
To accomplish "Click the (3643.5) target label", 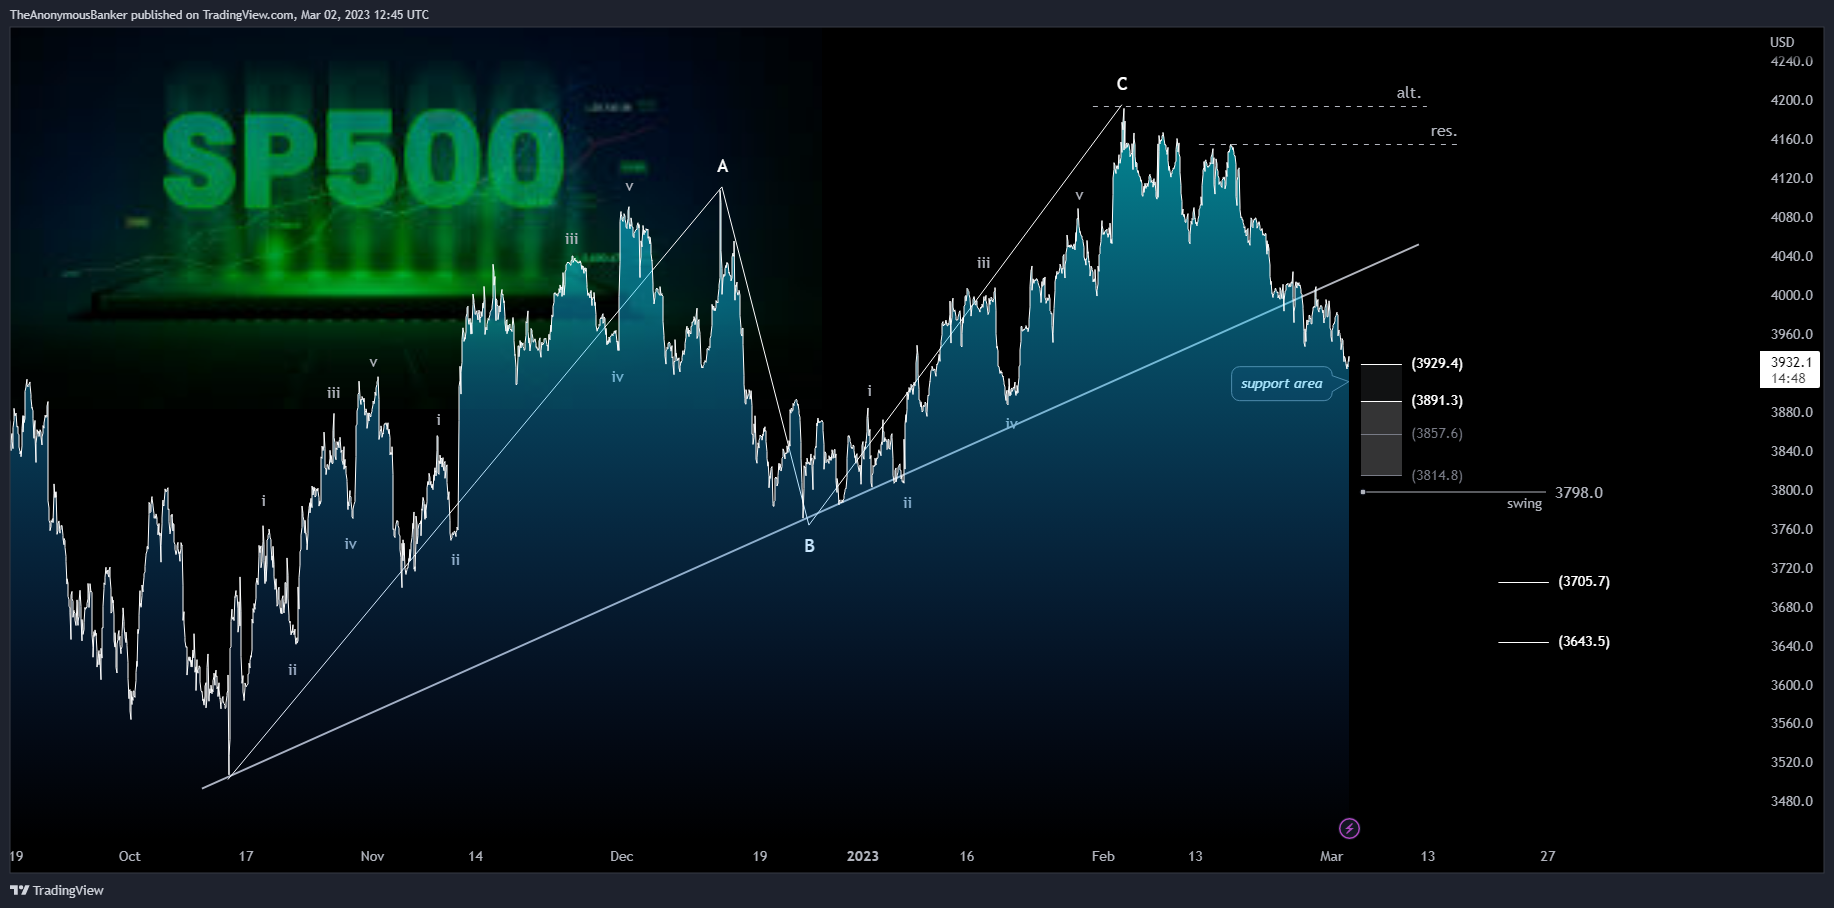I will [1584, 641].
